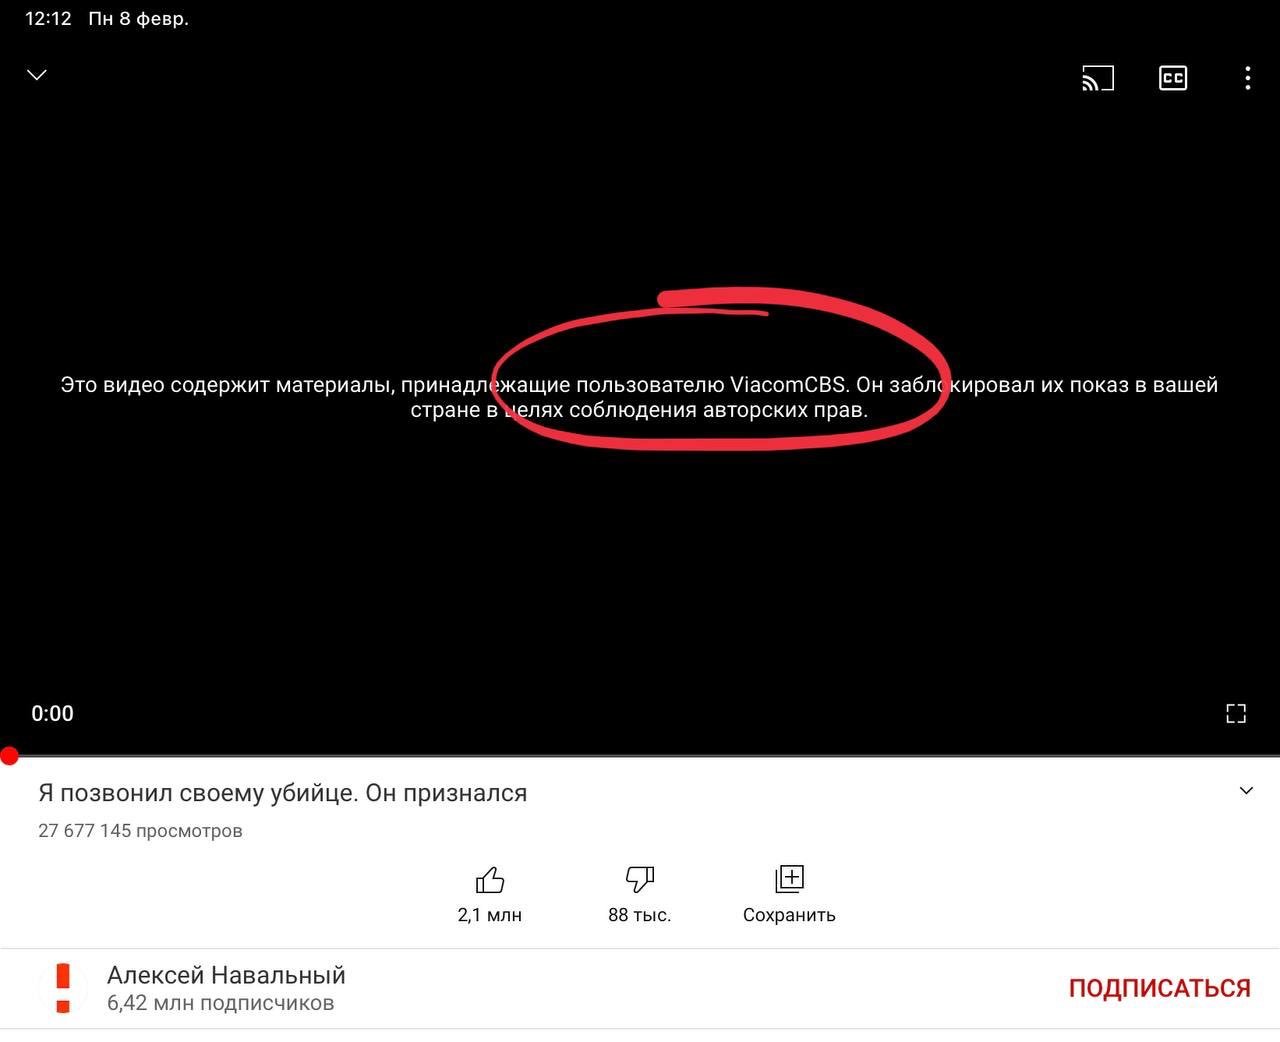Like the video with thumbs-up icon
Image resolution: width=1280 pixels, height=1042 pixels.
[489, 880]
